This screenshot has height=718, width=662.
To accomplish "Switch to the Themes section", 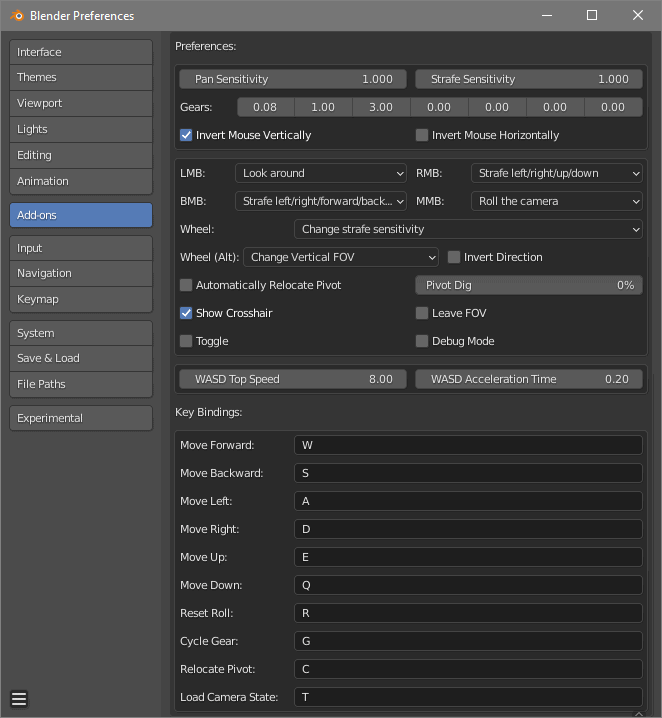I will 81,77.
